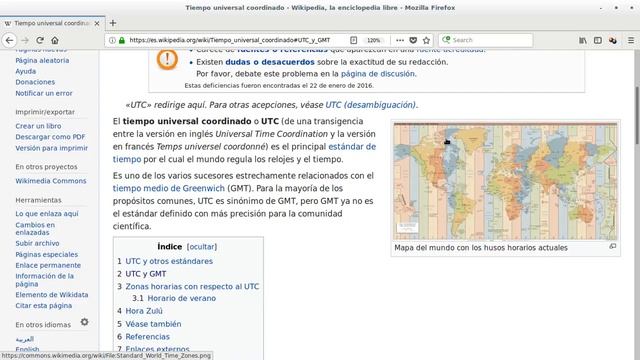
Task: Jump to Véase también section
Action: pyautogui.click(x=153, y=324)
